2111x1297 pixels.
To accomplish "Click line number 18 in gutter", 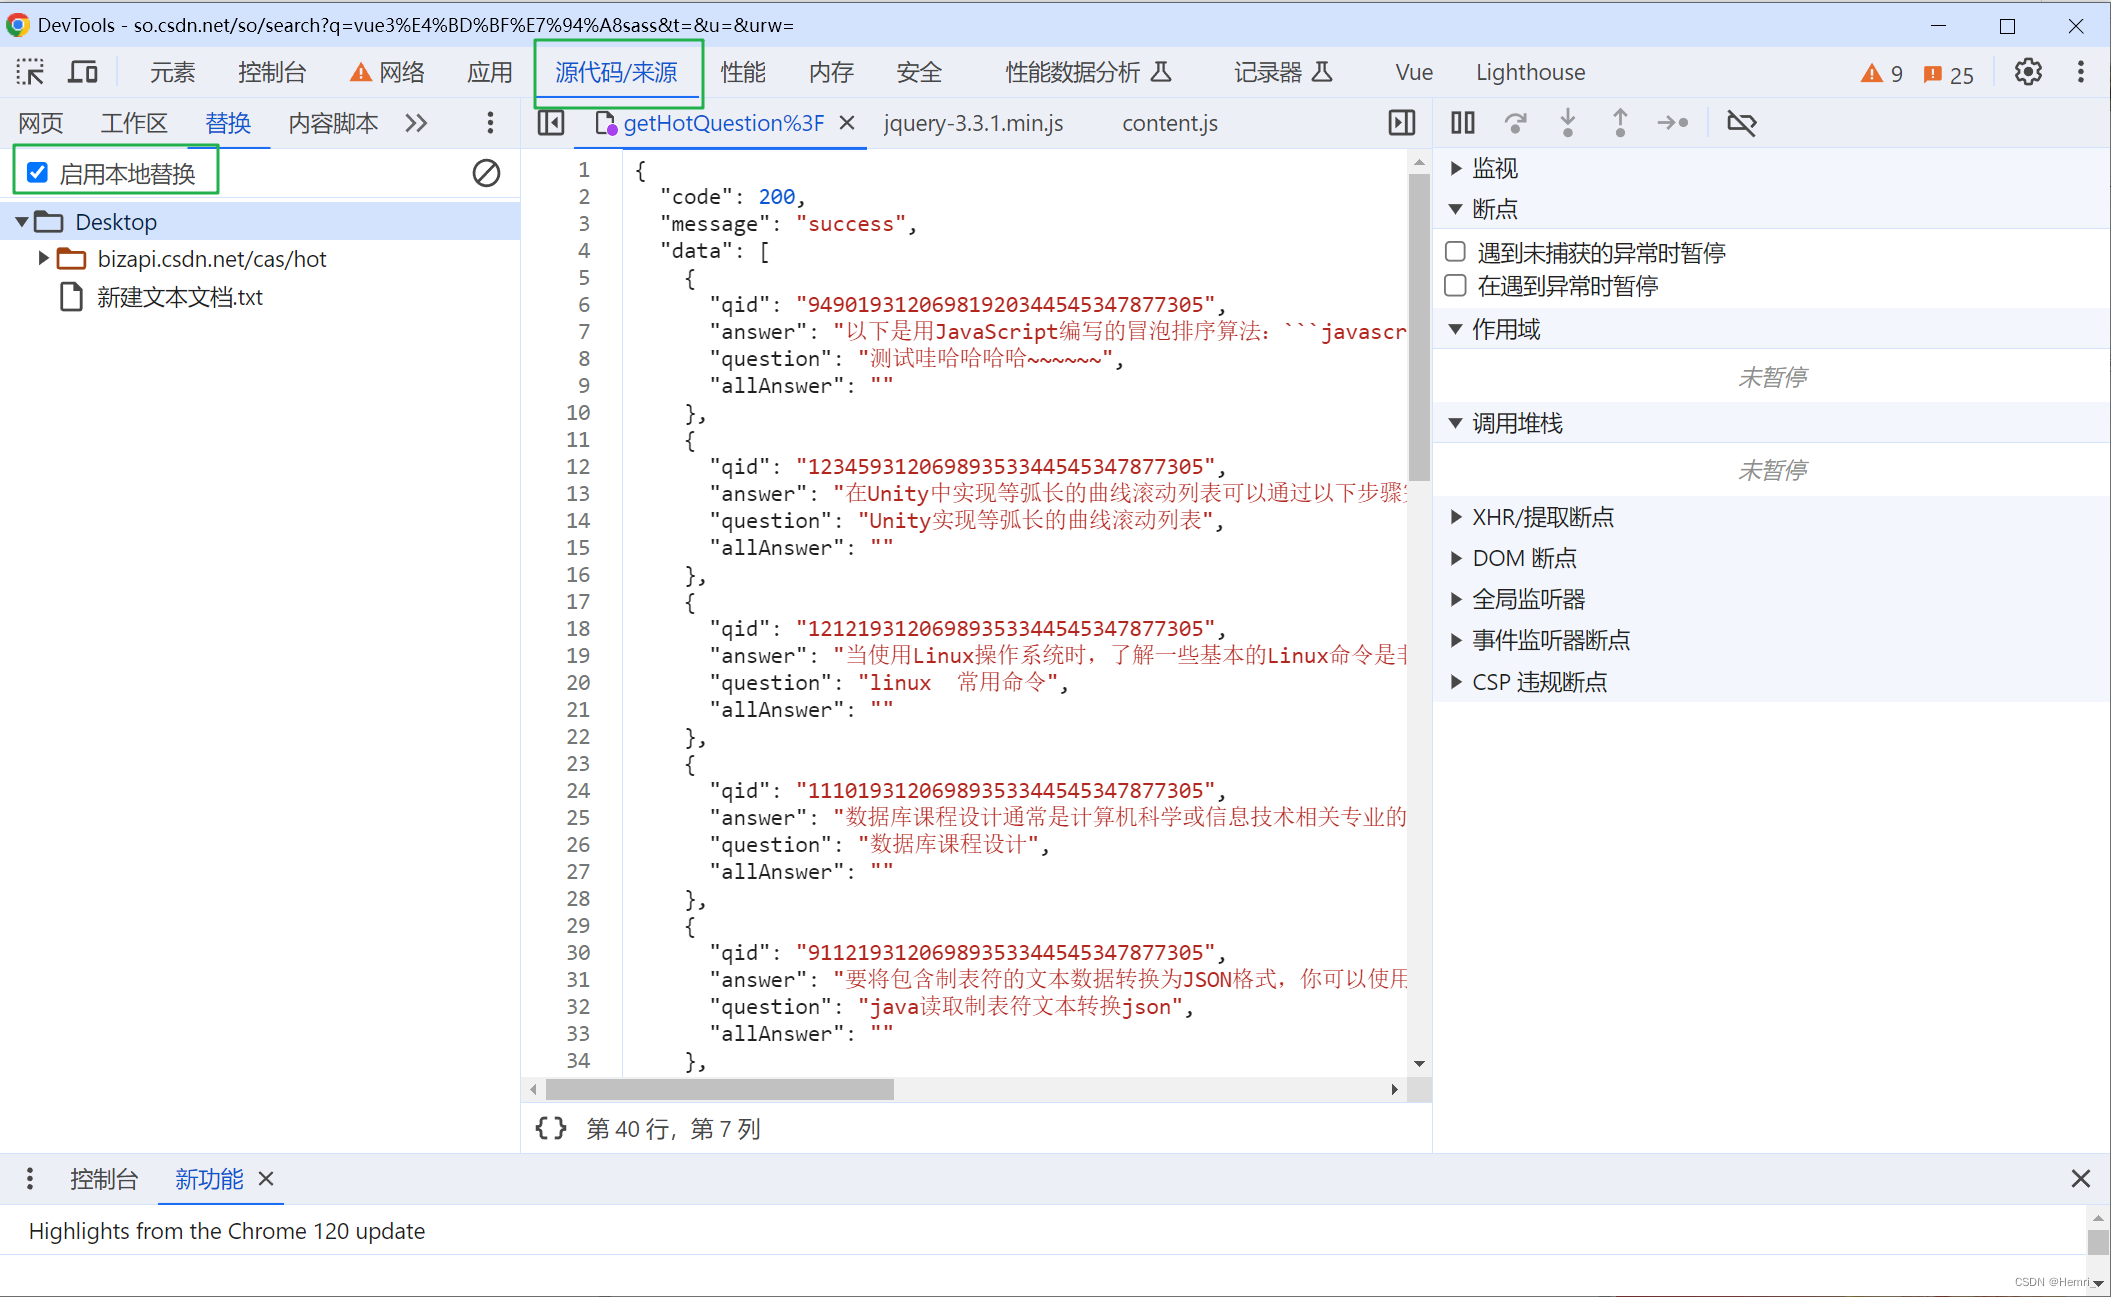I will [578, 628].
